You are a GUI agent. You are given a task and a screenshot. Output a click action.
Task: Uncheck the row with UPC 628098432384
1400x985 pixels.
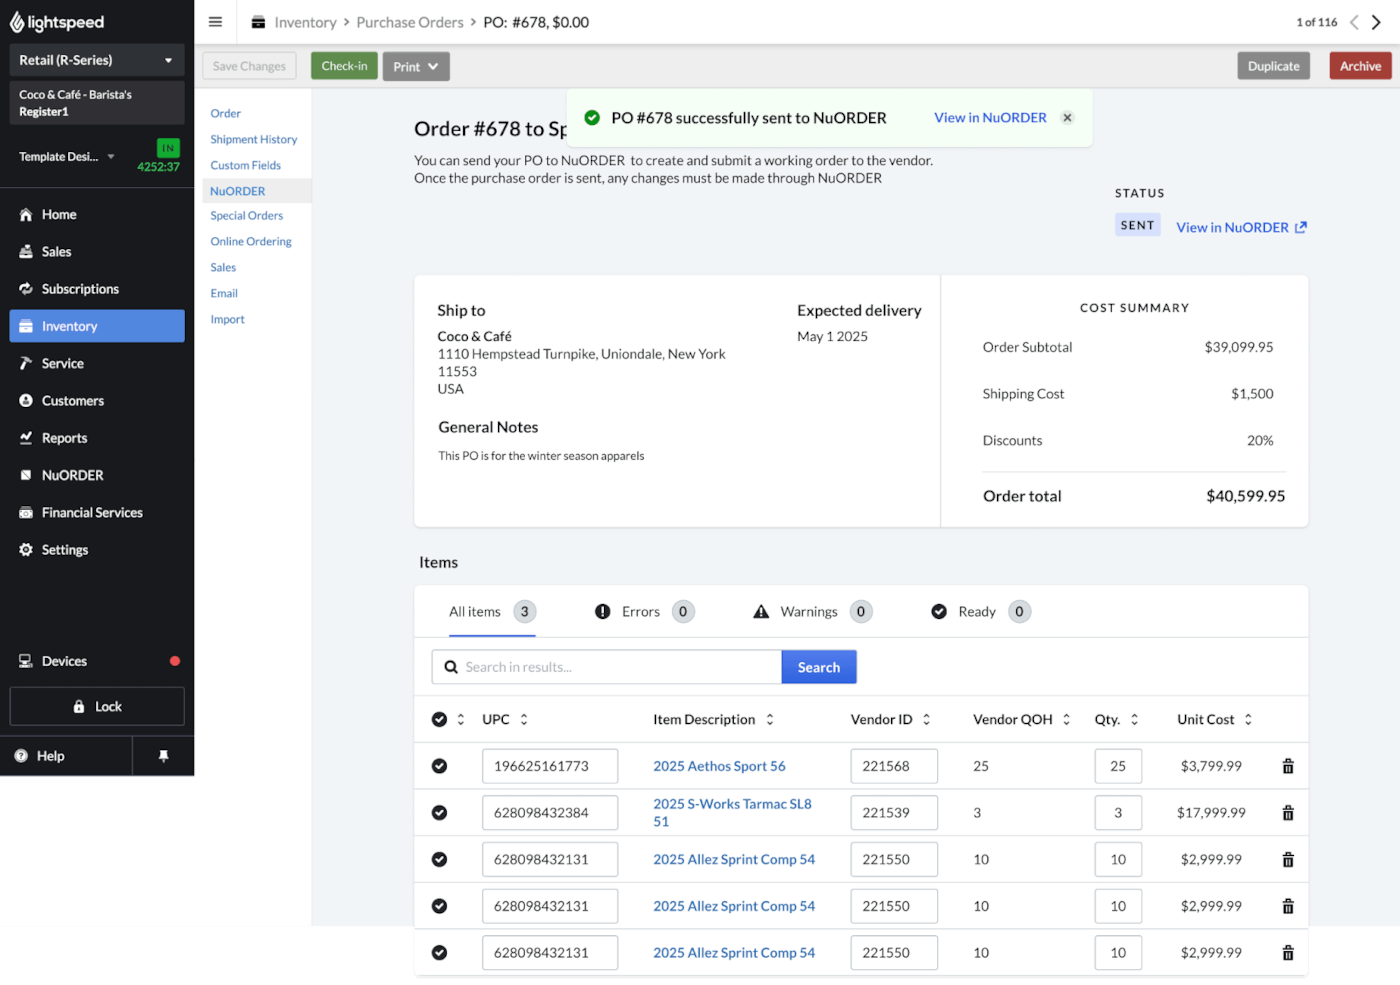coord(439,813)
